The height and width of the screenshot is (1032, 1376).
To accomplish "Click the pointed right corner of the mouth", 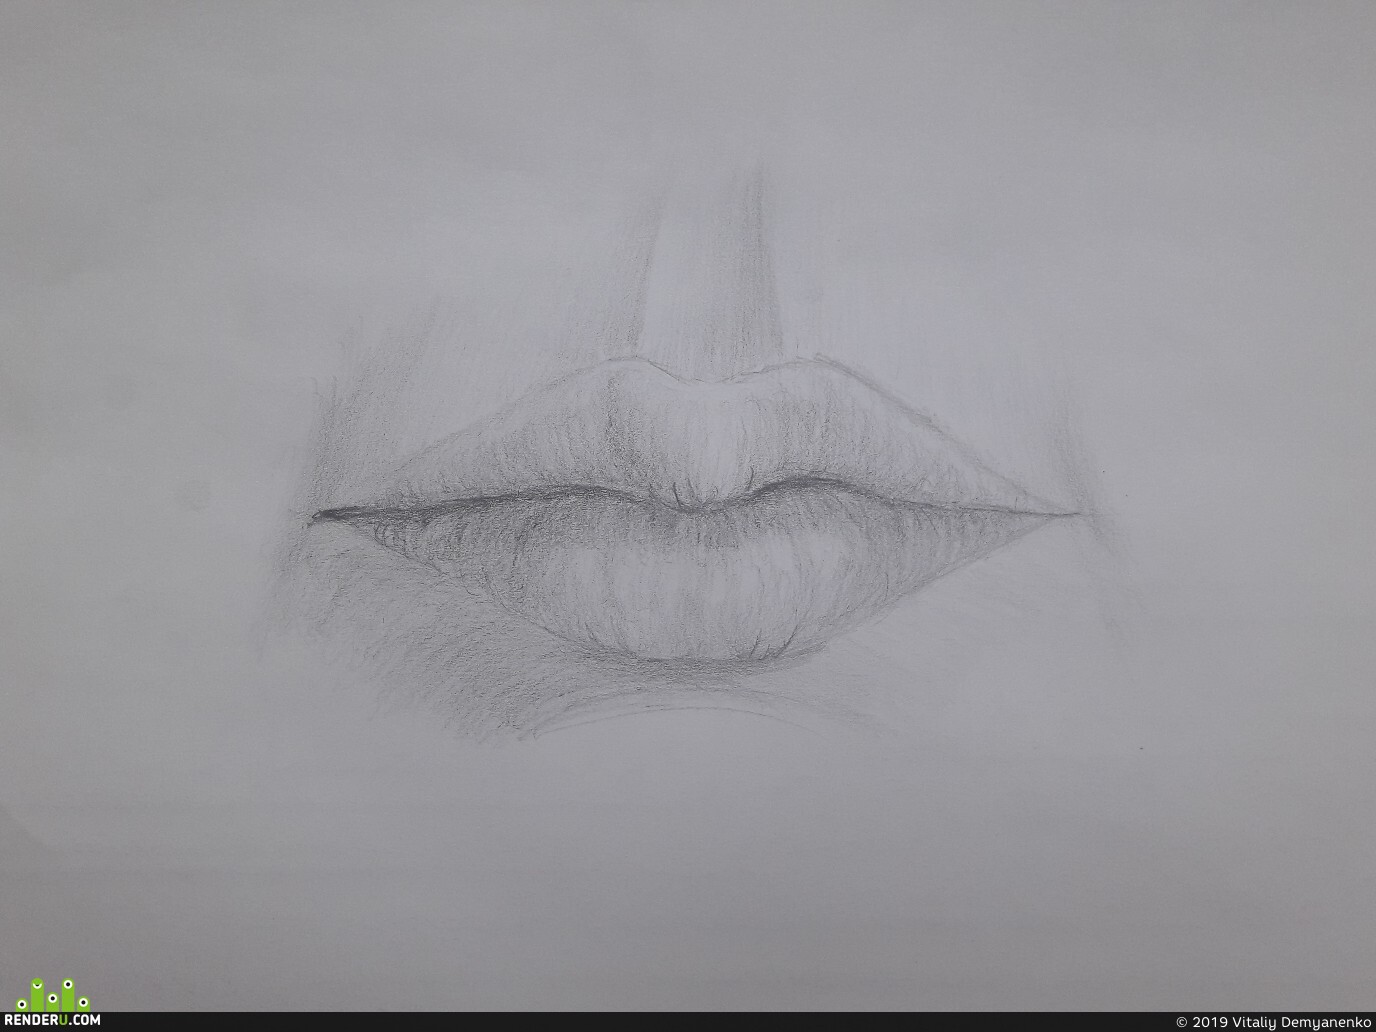I will 1068,515.
